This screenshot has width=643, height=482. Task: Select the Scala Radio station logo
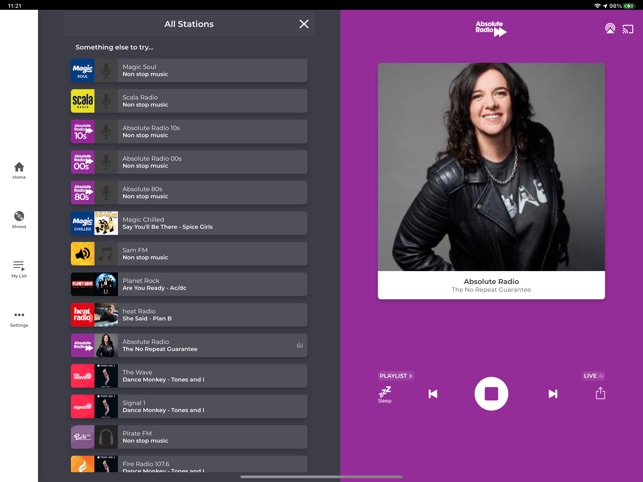point(82,101)
